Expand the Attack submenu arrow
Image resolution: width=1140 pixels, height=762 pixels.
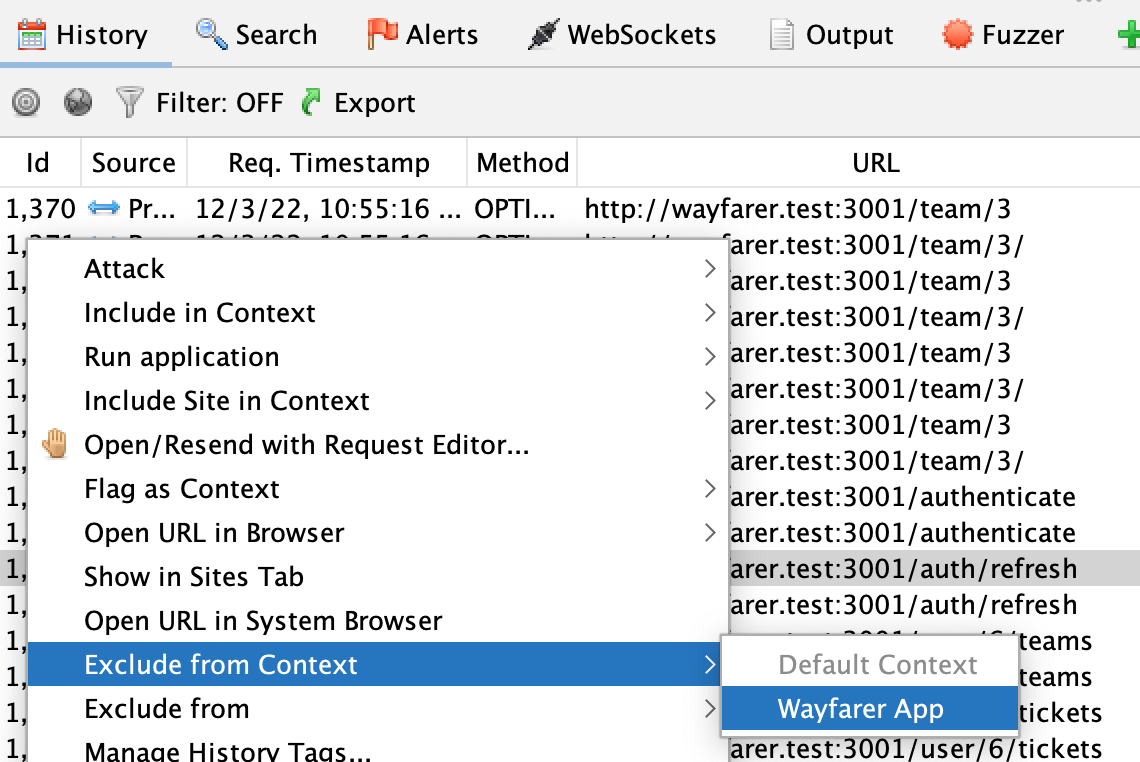pos(710,269)
